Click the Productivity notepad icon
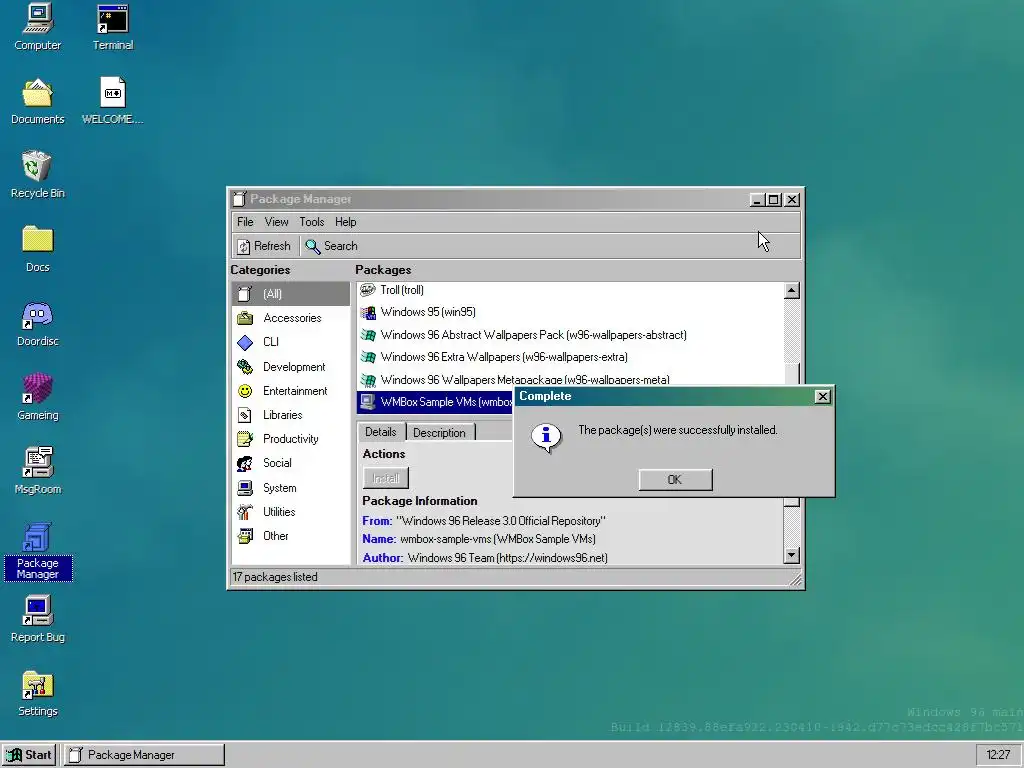The height and width of the screenshot is (768, 1024). [245, 439]
